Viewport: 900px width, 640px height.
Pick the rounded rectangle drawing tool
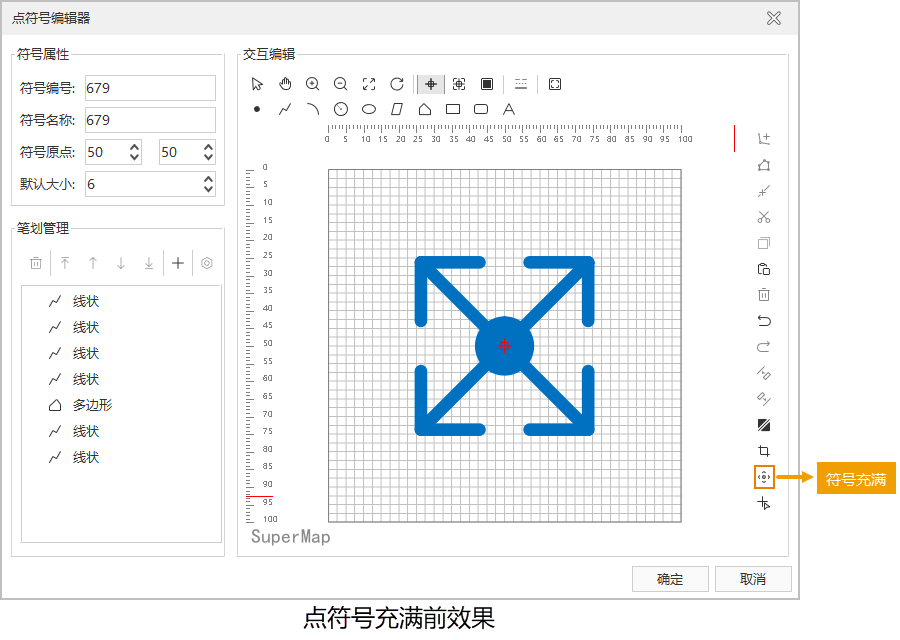(481, 109)
